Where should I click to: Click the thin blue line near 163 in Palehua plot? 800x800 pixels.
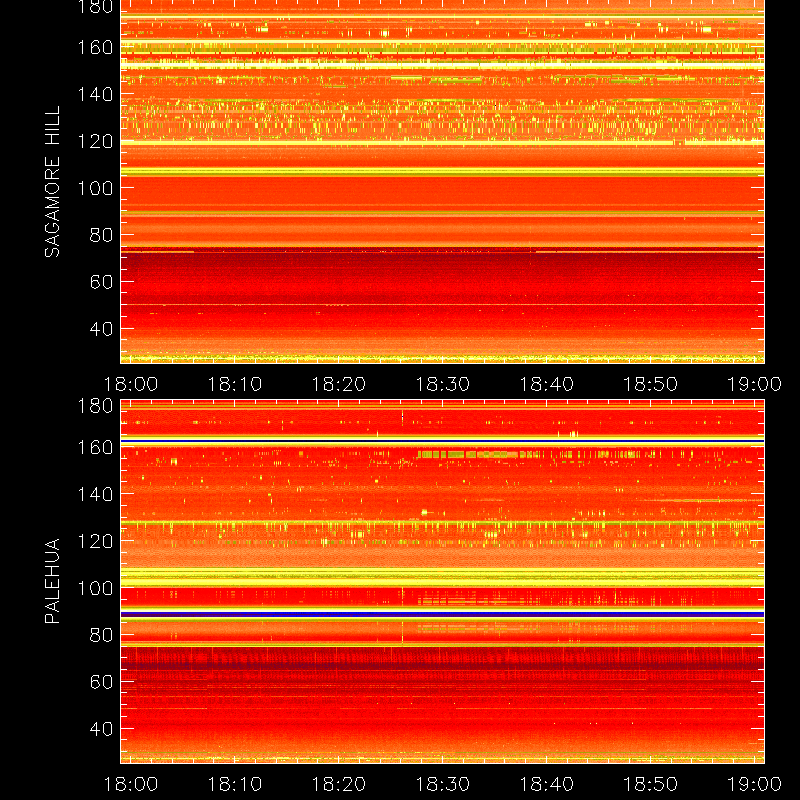442,441
